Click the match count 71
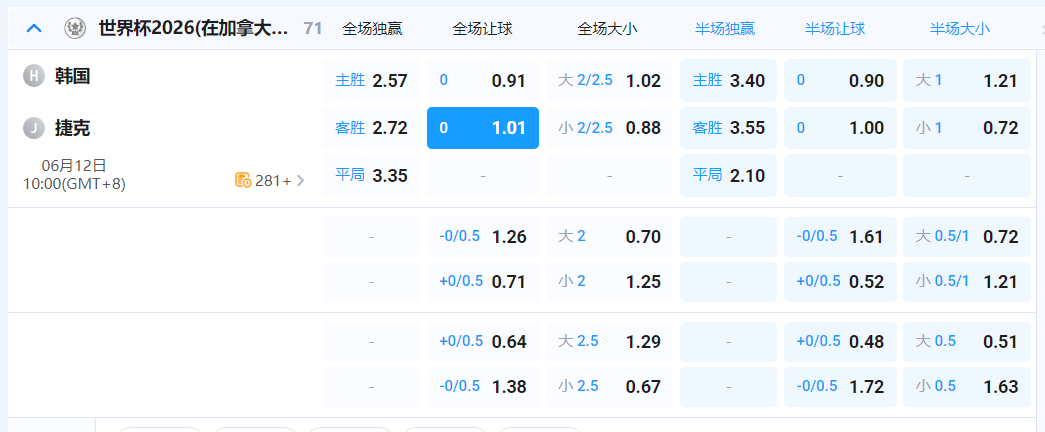The height and width of the screenshot is (432, 1045). tap(313, 28)
